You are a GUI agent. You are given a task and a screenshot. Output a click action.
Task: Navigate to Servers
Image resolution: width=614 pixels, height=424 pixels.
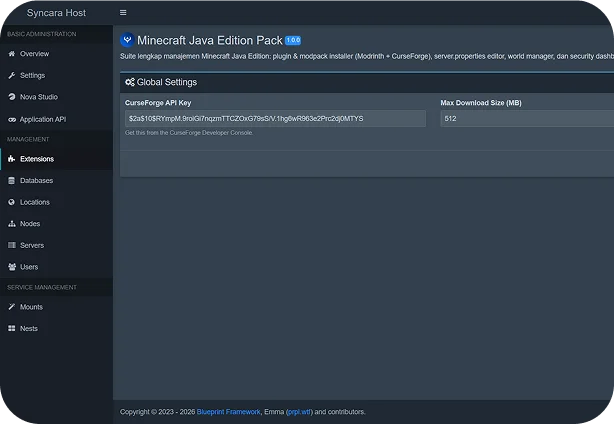pos(56,245)
